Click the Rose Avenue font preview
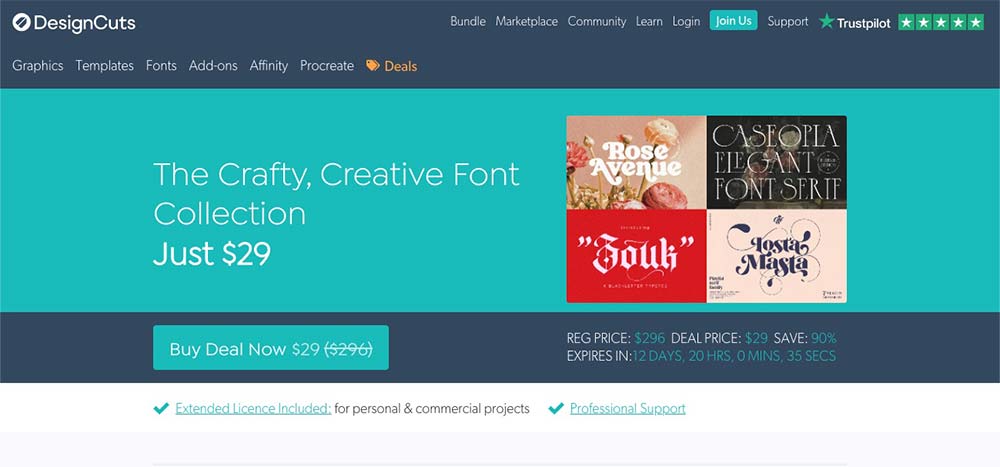 (x=636, y=162)
